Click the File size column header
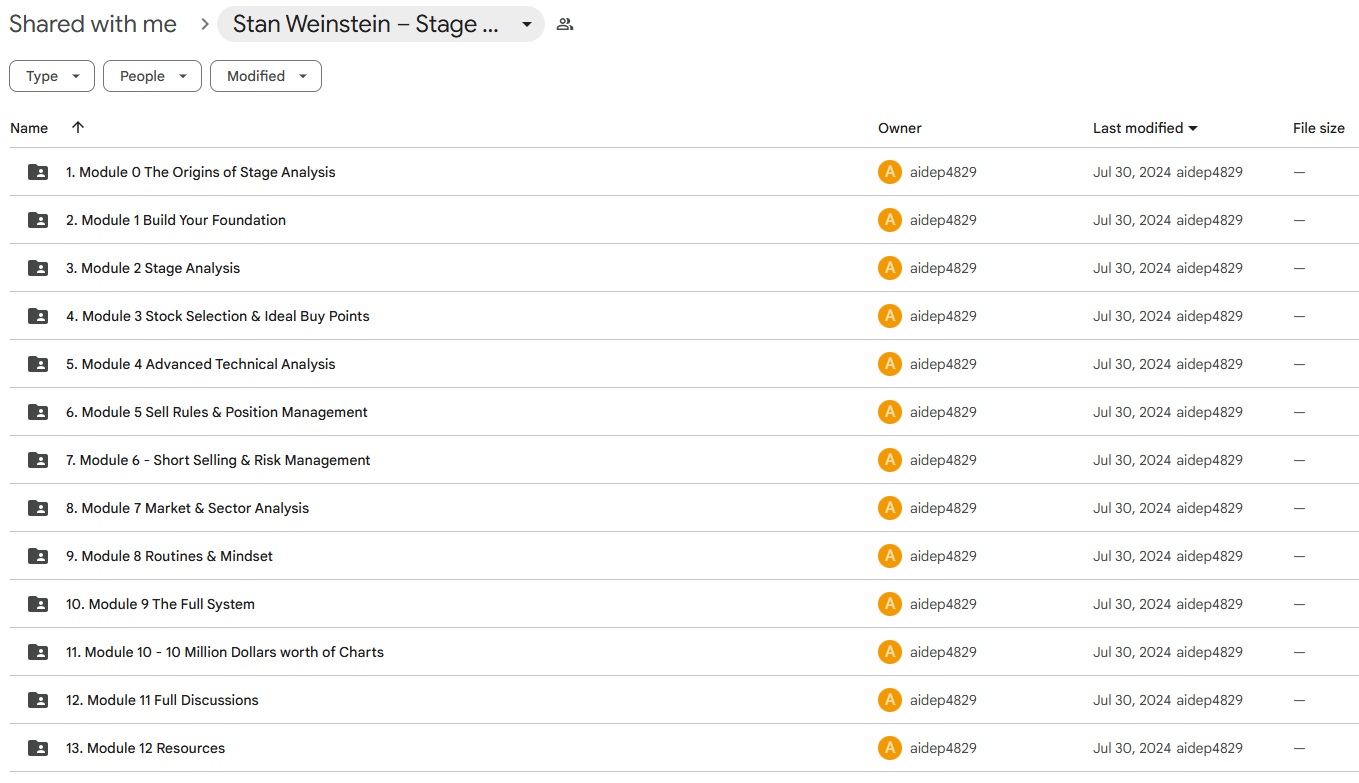 pos(1319,128)
